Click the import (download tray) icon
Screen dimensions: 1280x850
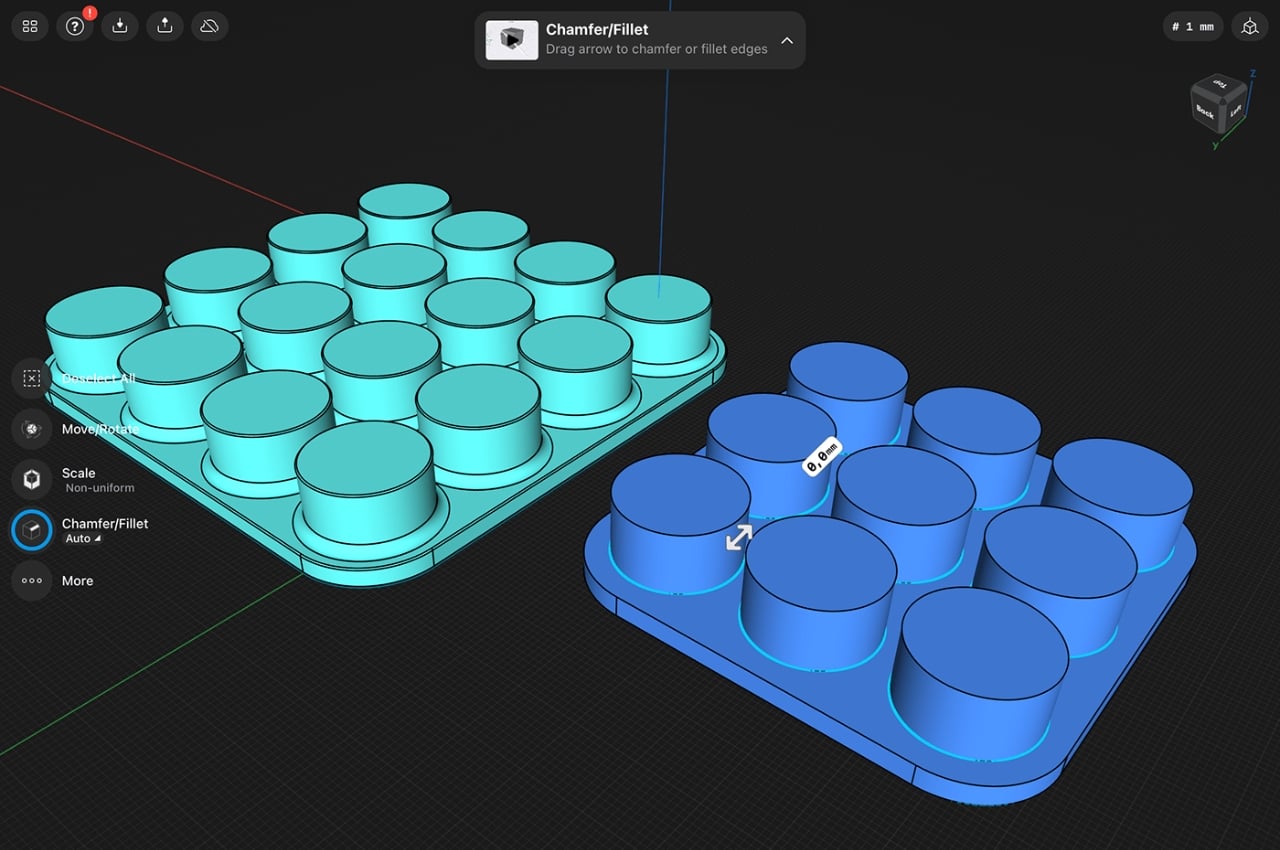tap(119, 26)
